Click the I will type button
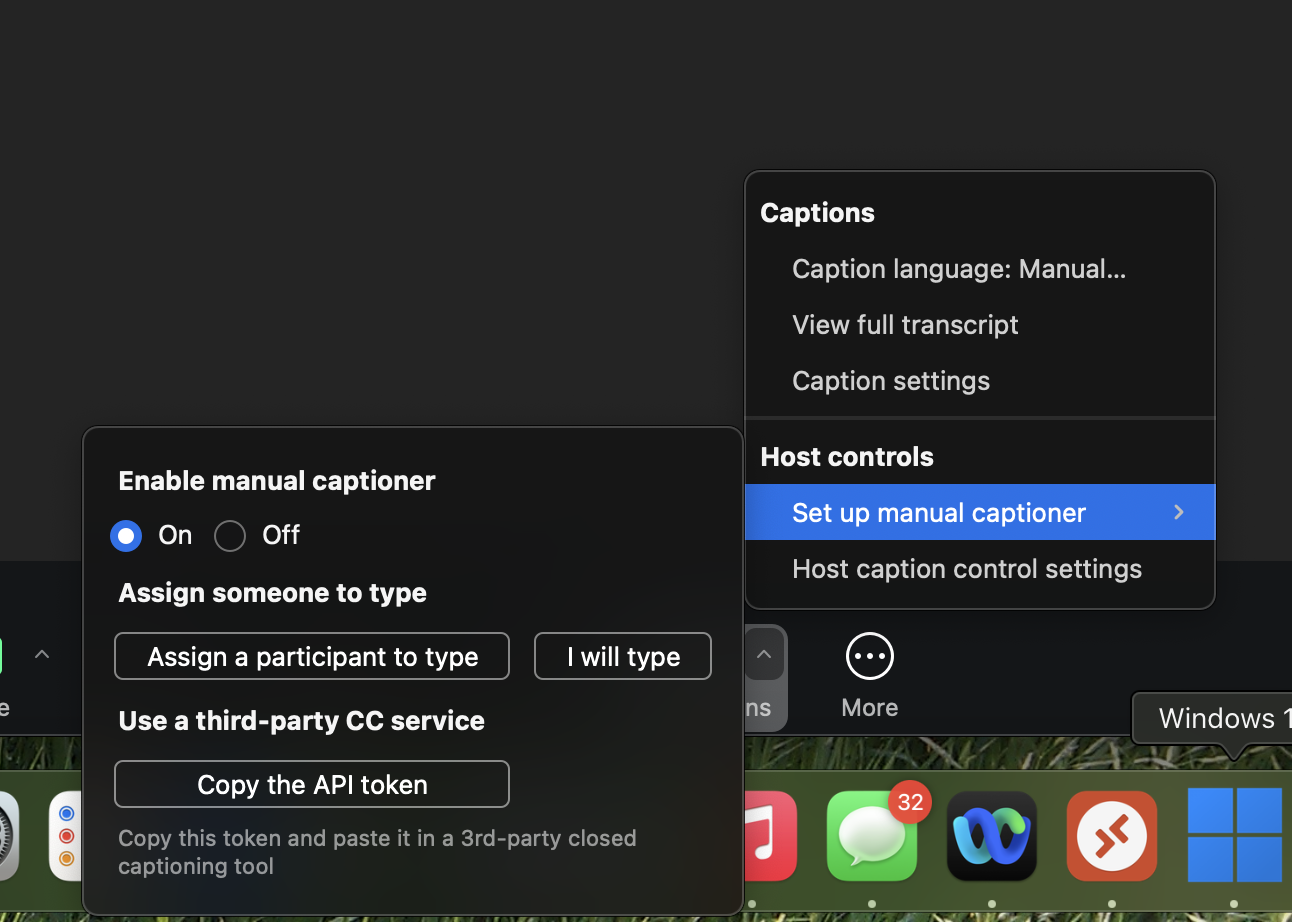Screen dimensions: 1292x922 click(622, 656)
